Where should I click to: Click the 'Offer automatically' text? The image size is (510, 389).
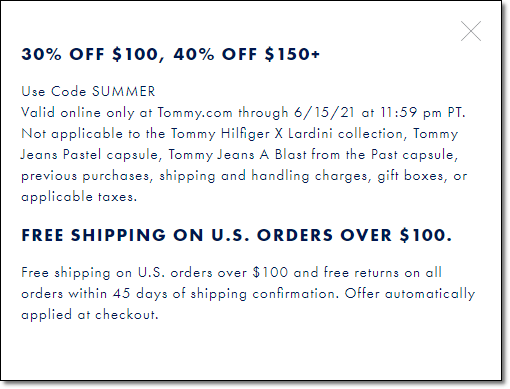pyautogui.click(x=410, y=294)
